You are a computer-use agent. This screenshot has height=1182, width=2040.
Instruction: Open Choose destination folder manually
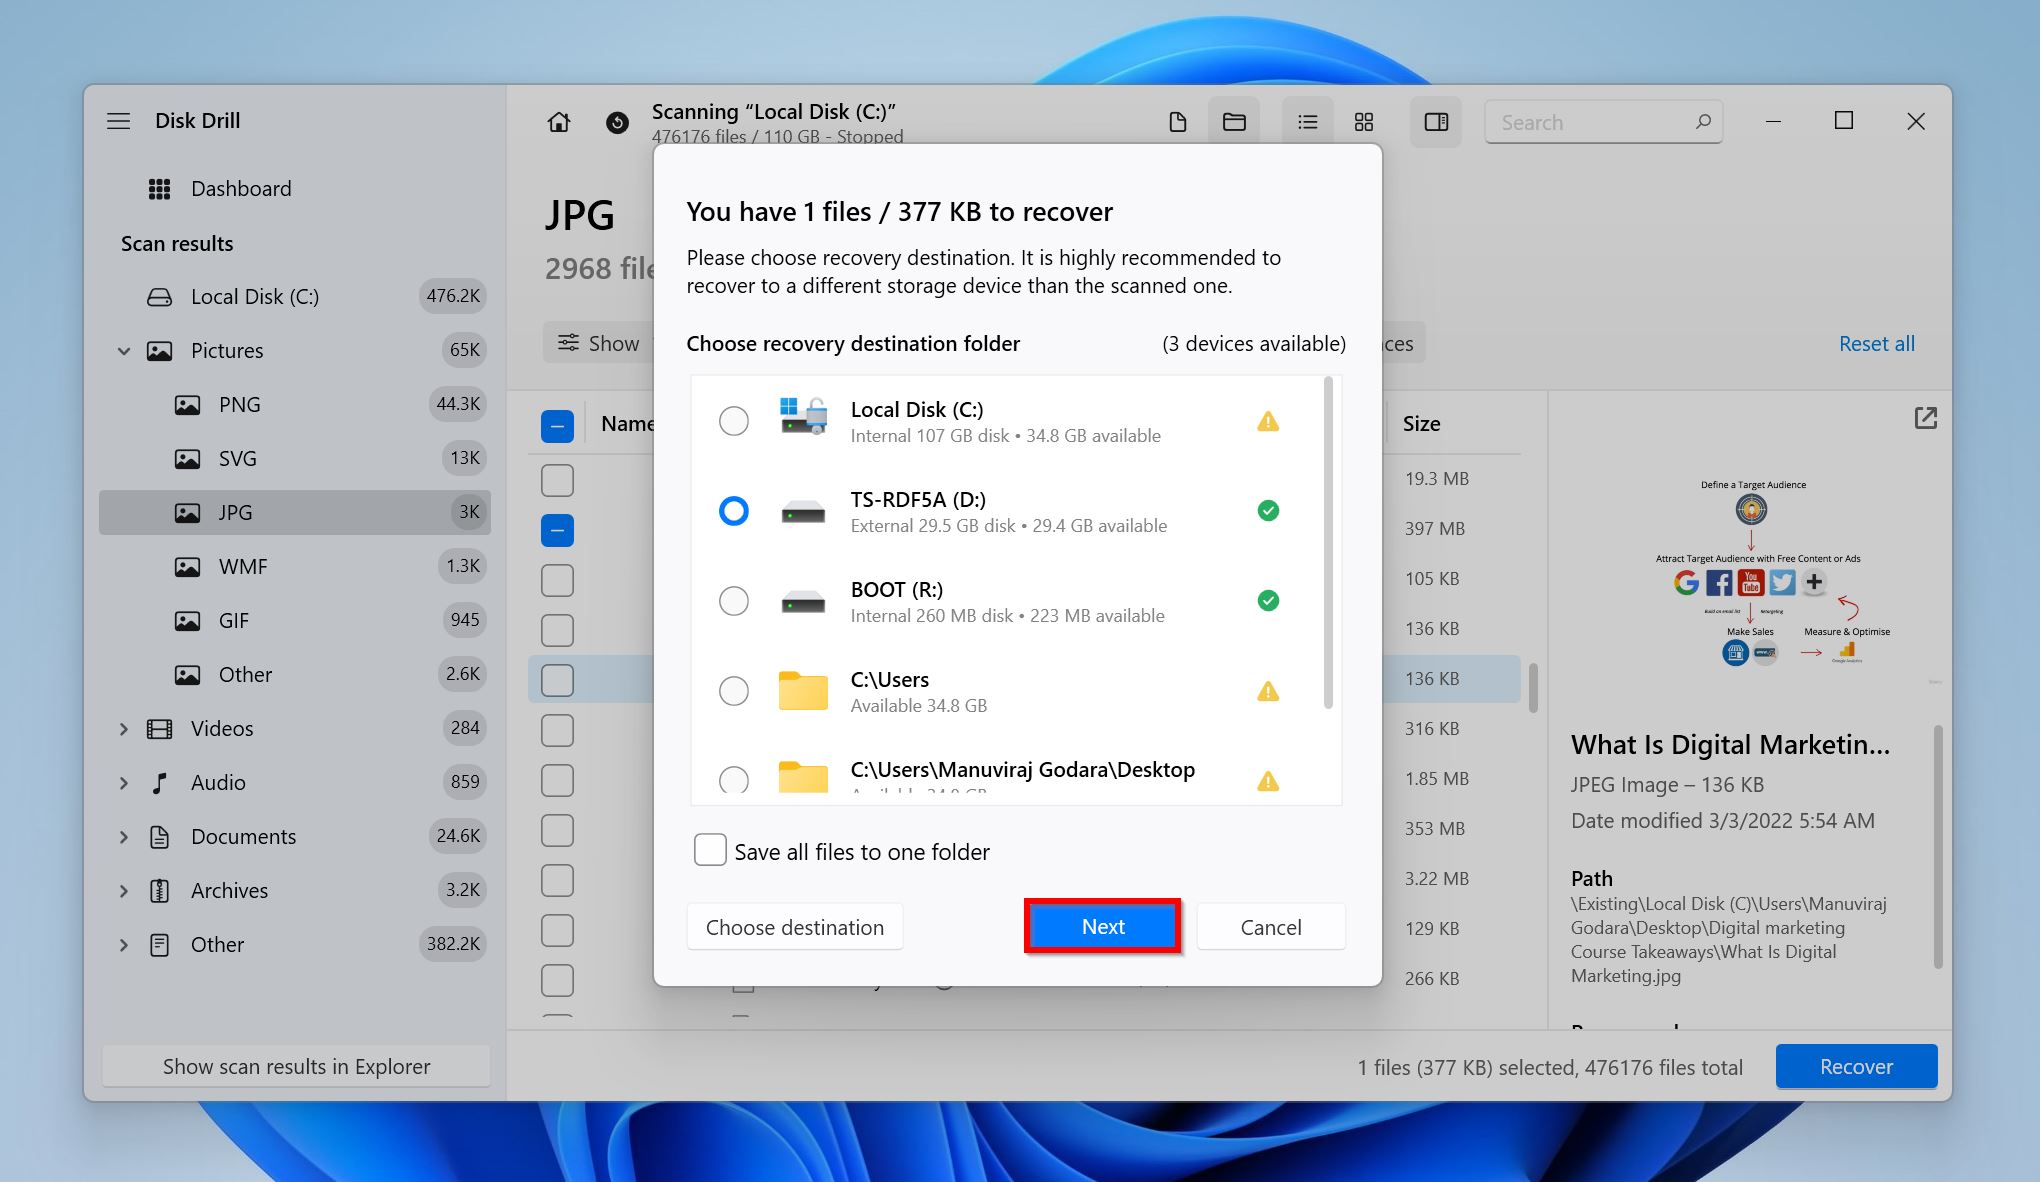click(x=793, y=926)
